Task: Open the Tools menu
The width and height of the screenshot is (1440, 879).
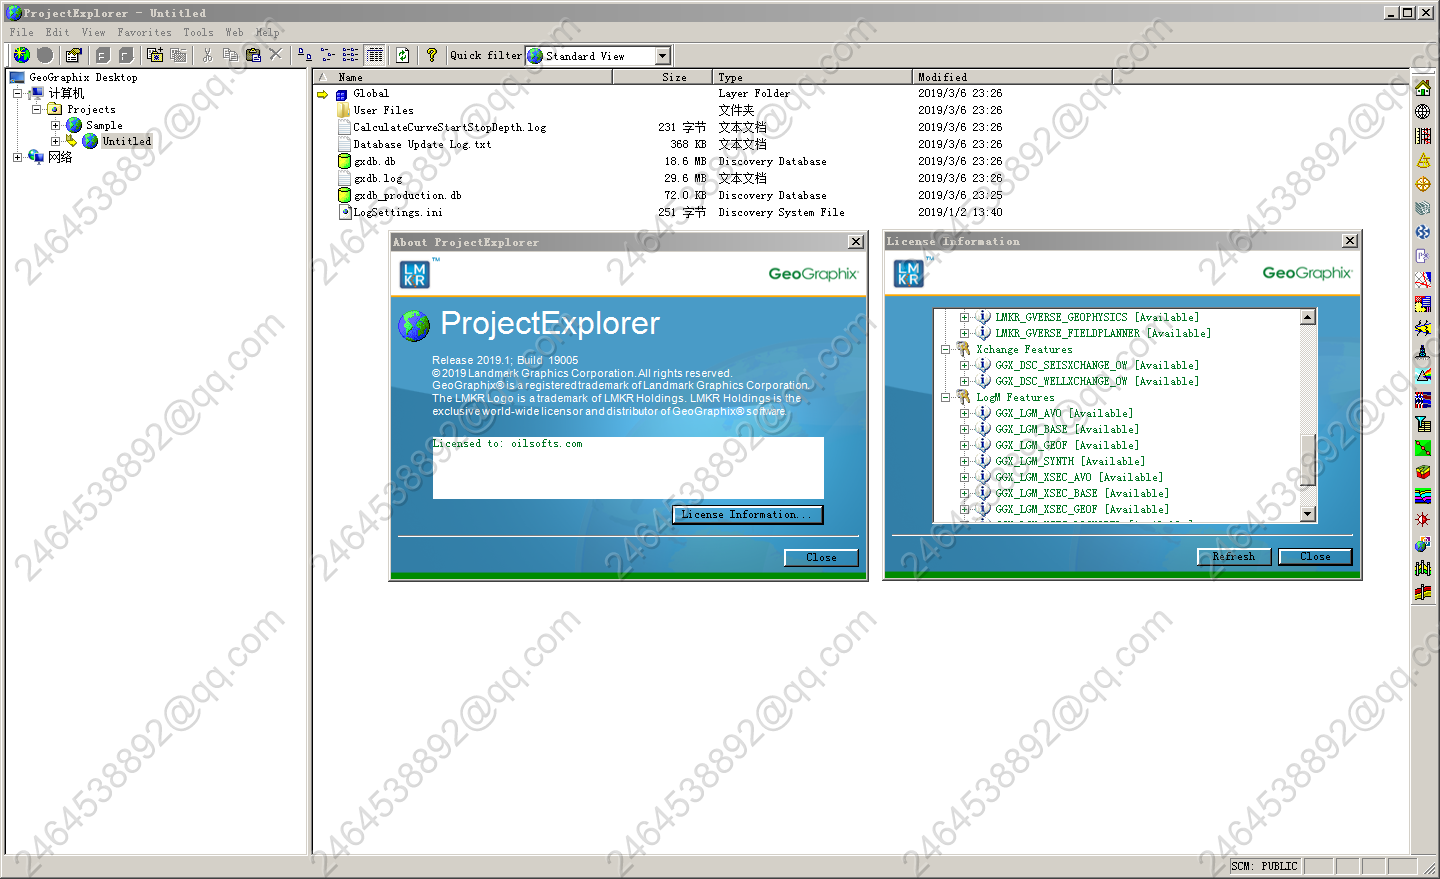Action: coord(198,32)
